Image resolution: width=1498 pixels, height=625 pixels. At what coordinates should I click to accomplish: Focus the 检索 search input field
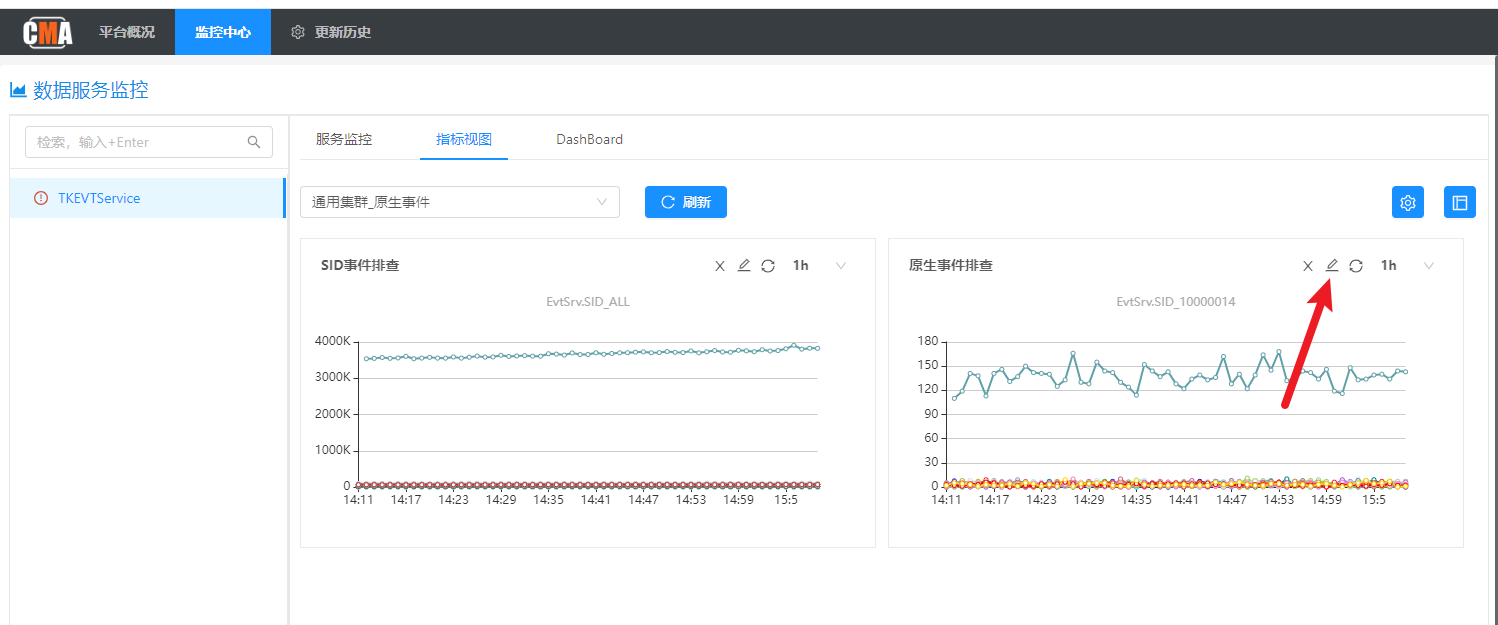coord(135,142)
